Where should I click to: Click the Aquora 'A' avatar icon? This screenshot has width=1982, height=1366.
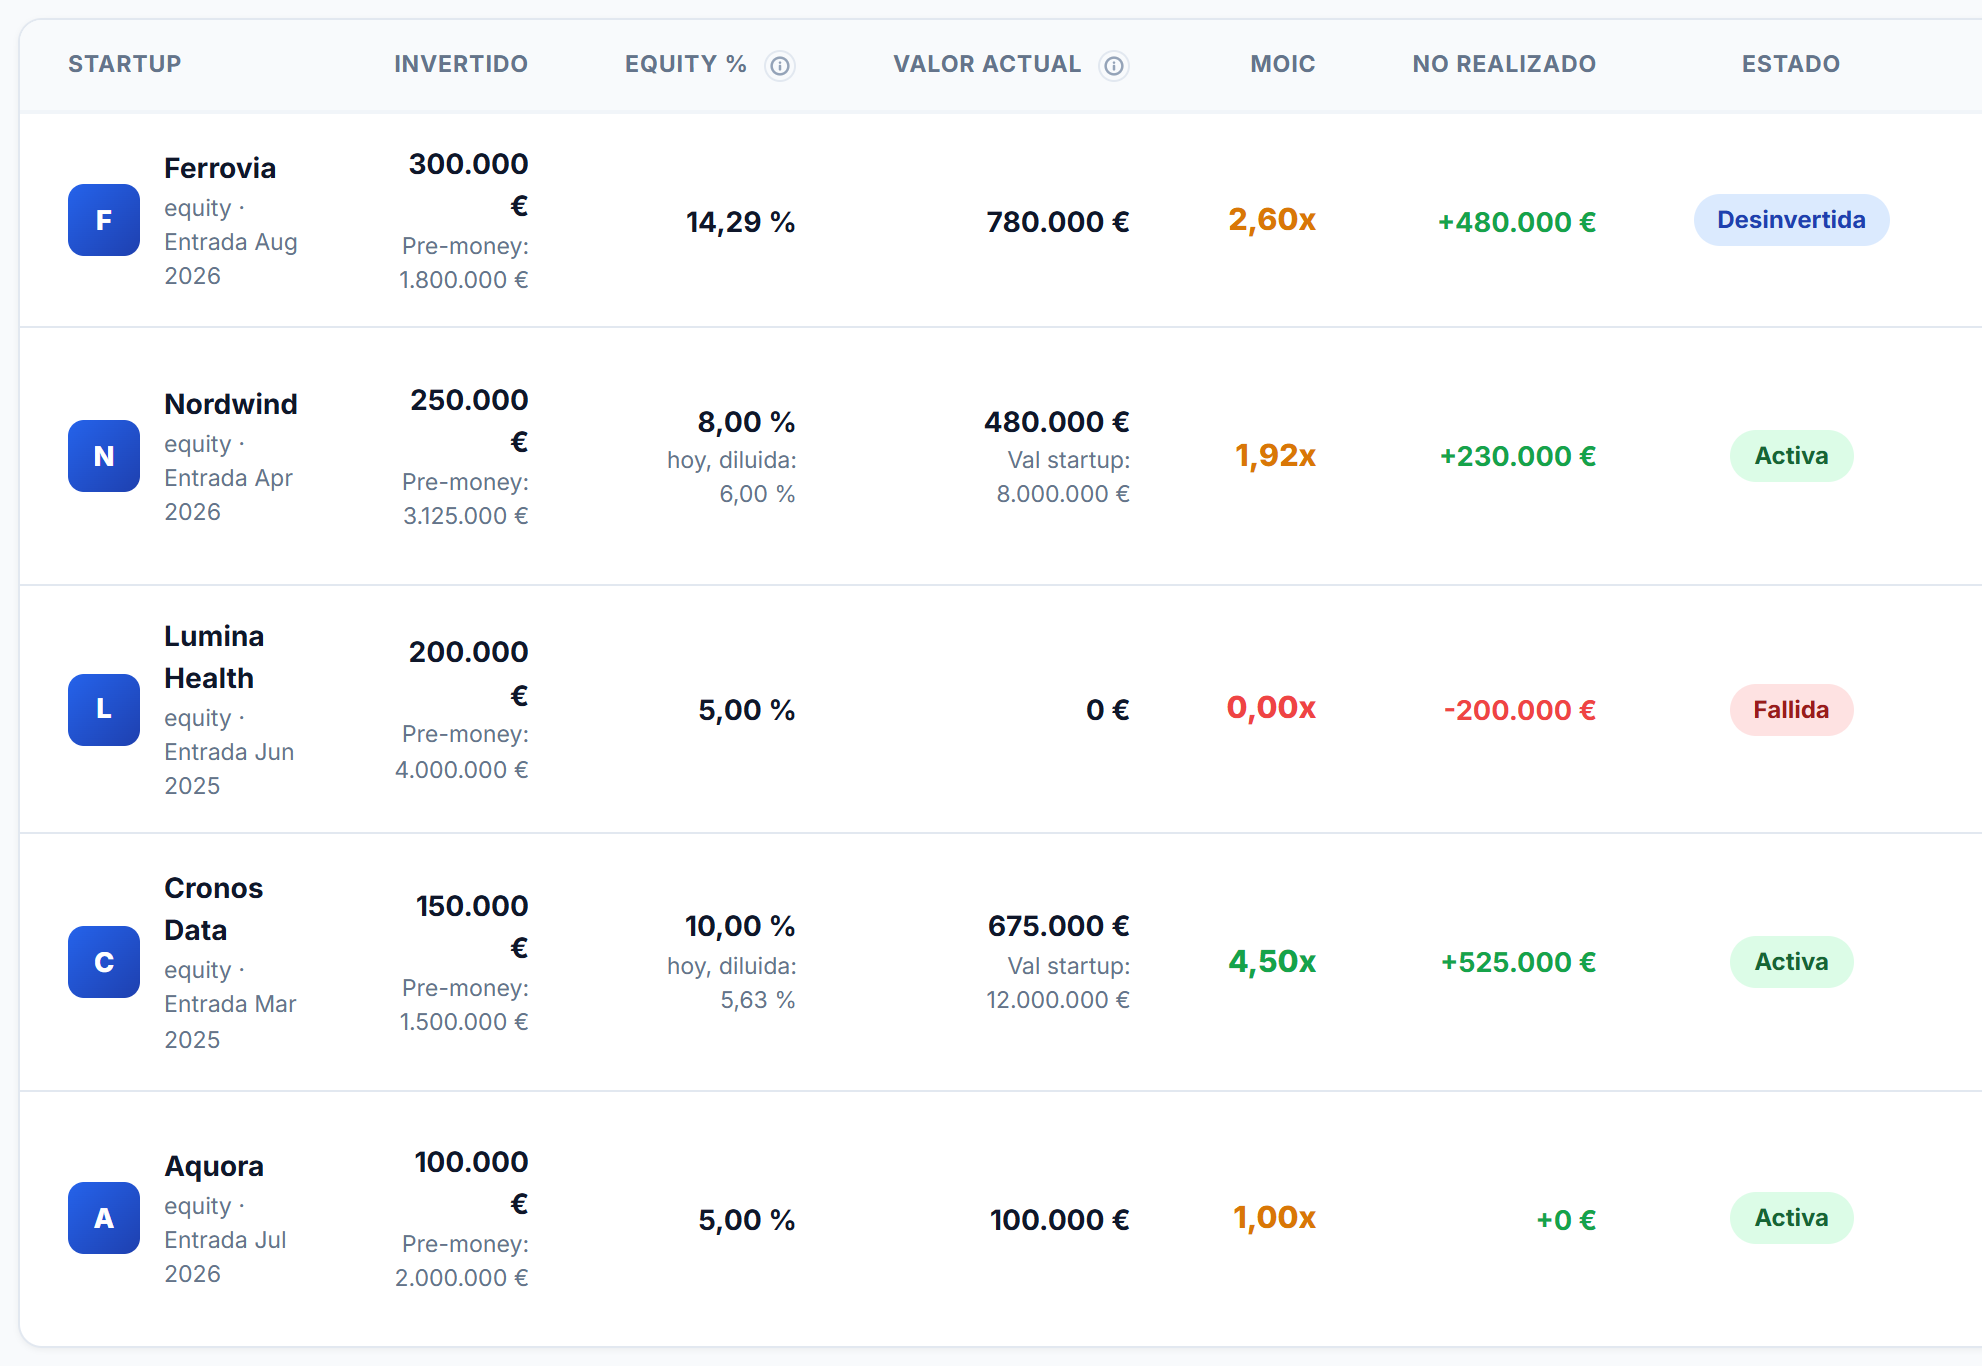pos(104,1218)
